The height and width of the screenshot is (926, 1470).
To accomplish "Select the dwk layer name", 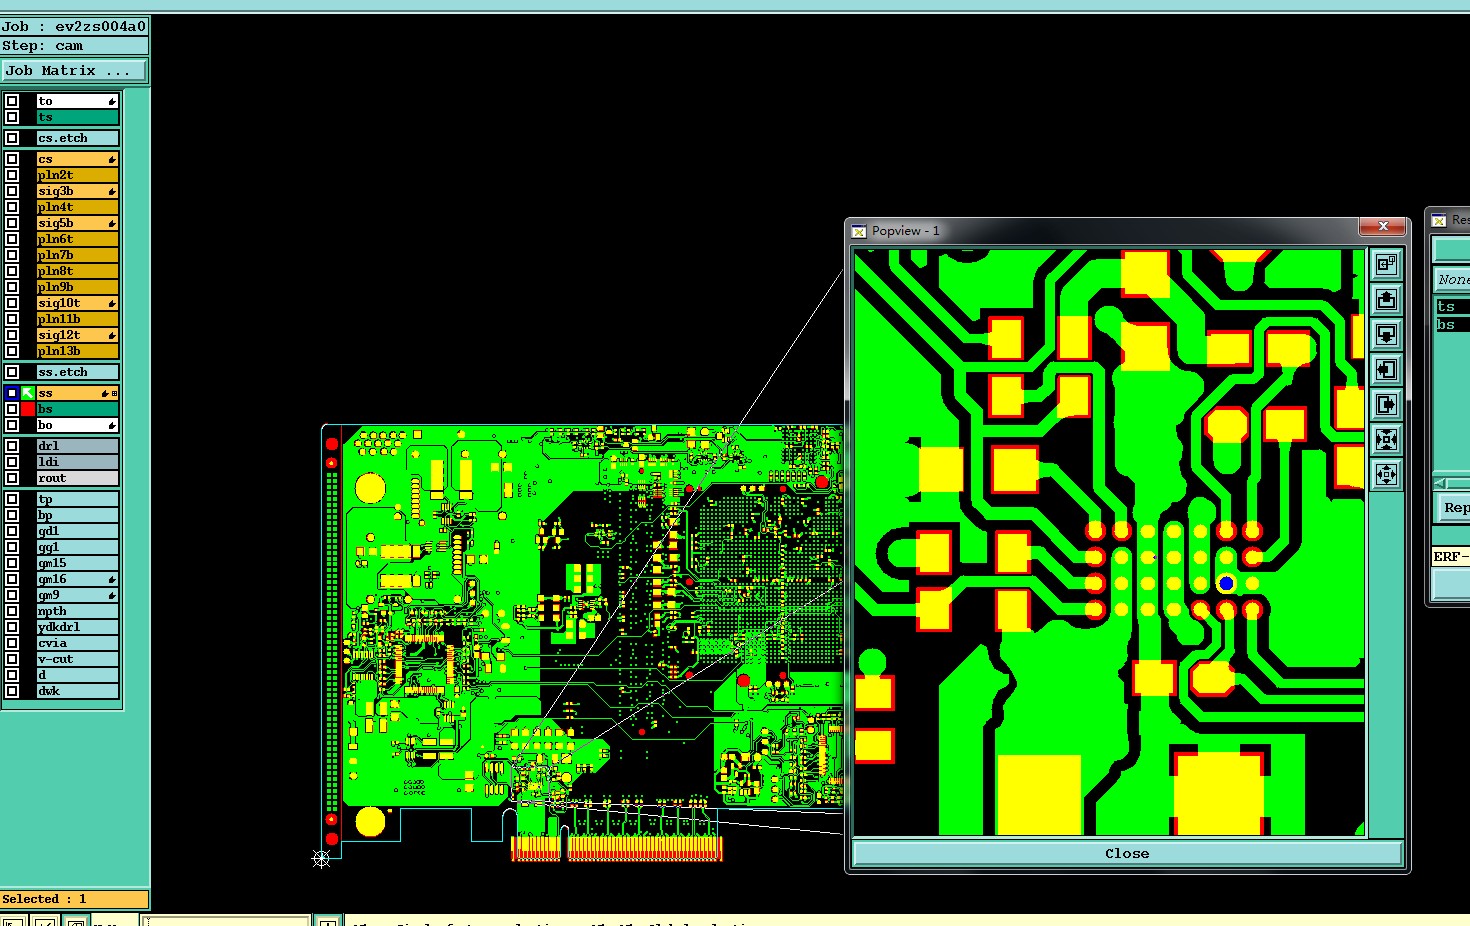I will (x=77, y=691).
